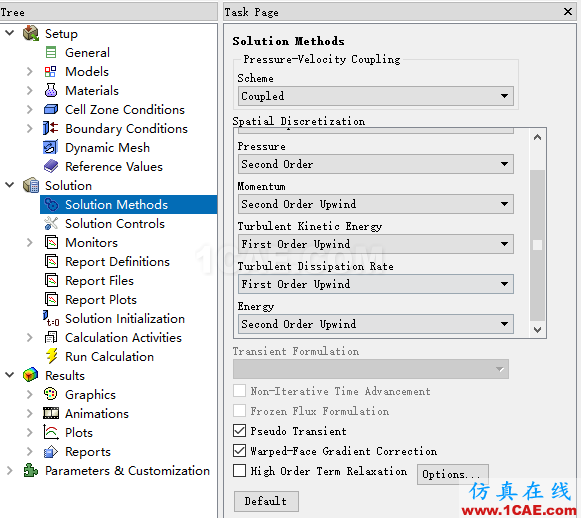Screen dimensions: 581x518
Task: Click the Solution Initialization icon
Action: 51,318
